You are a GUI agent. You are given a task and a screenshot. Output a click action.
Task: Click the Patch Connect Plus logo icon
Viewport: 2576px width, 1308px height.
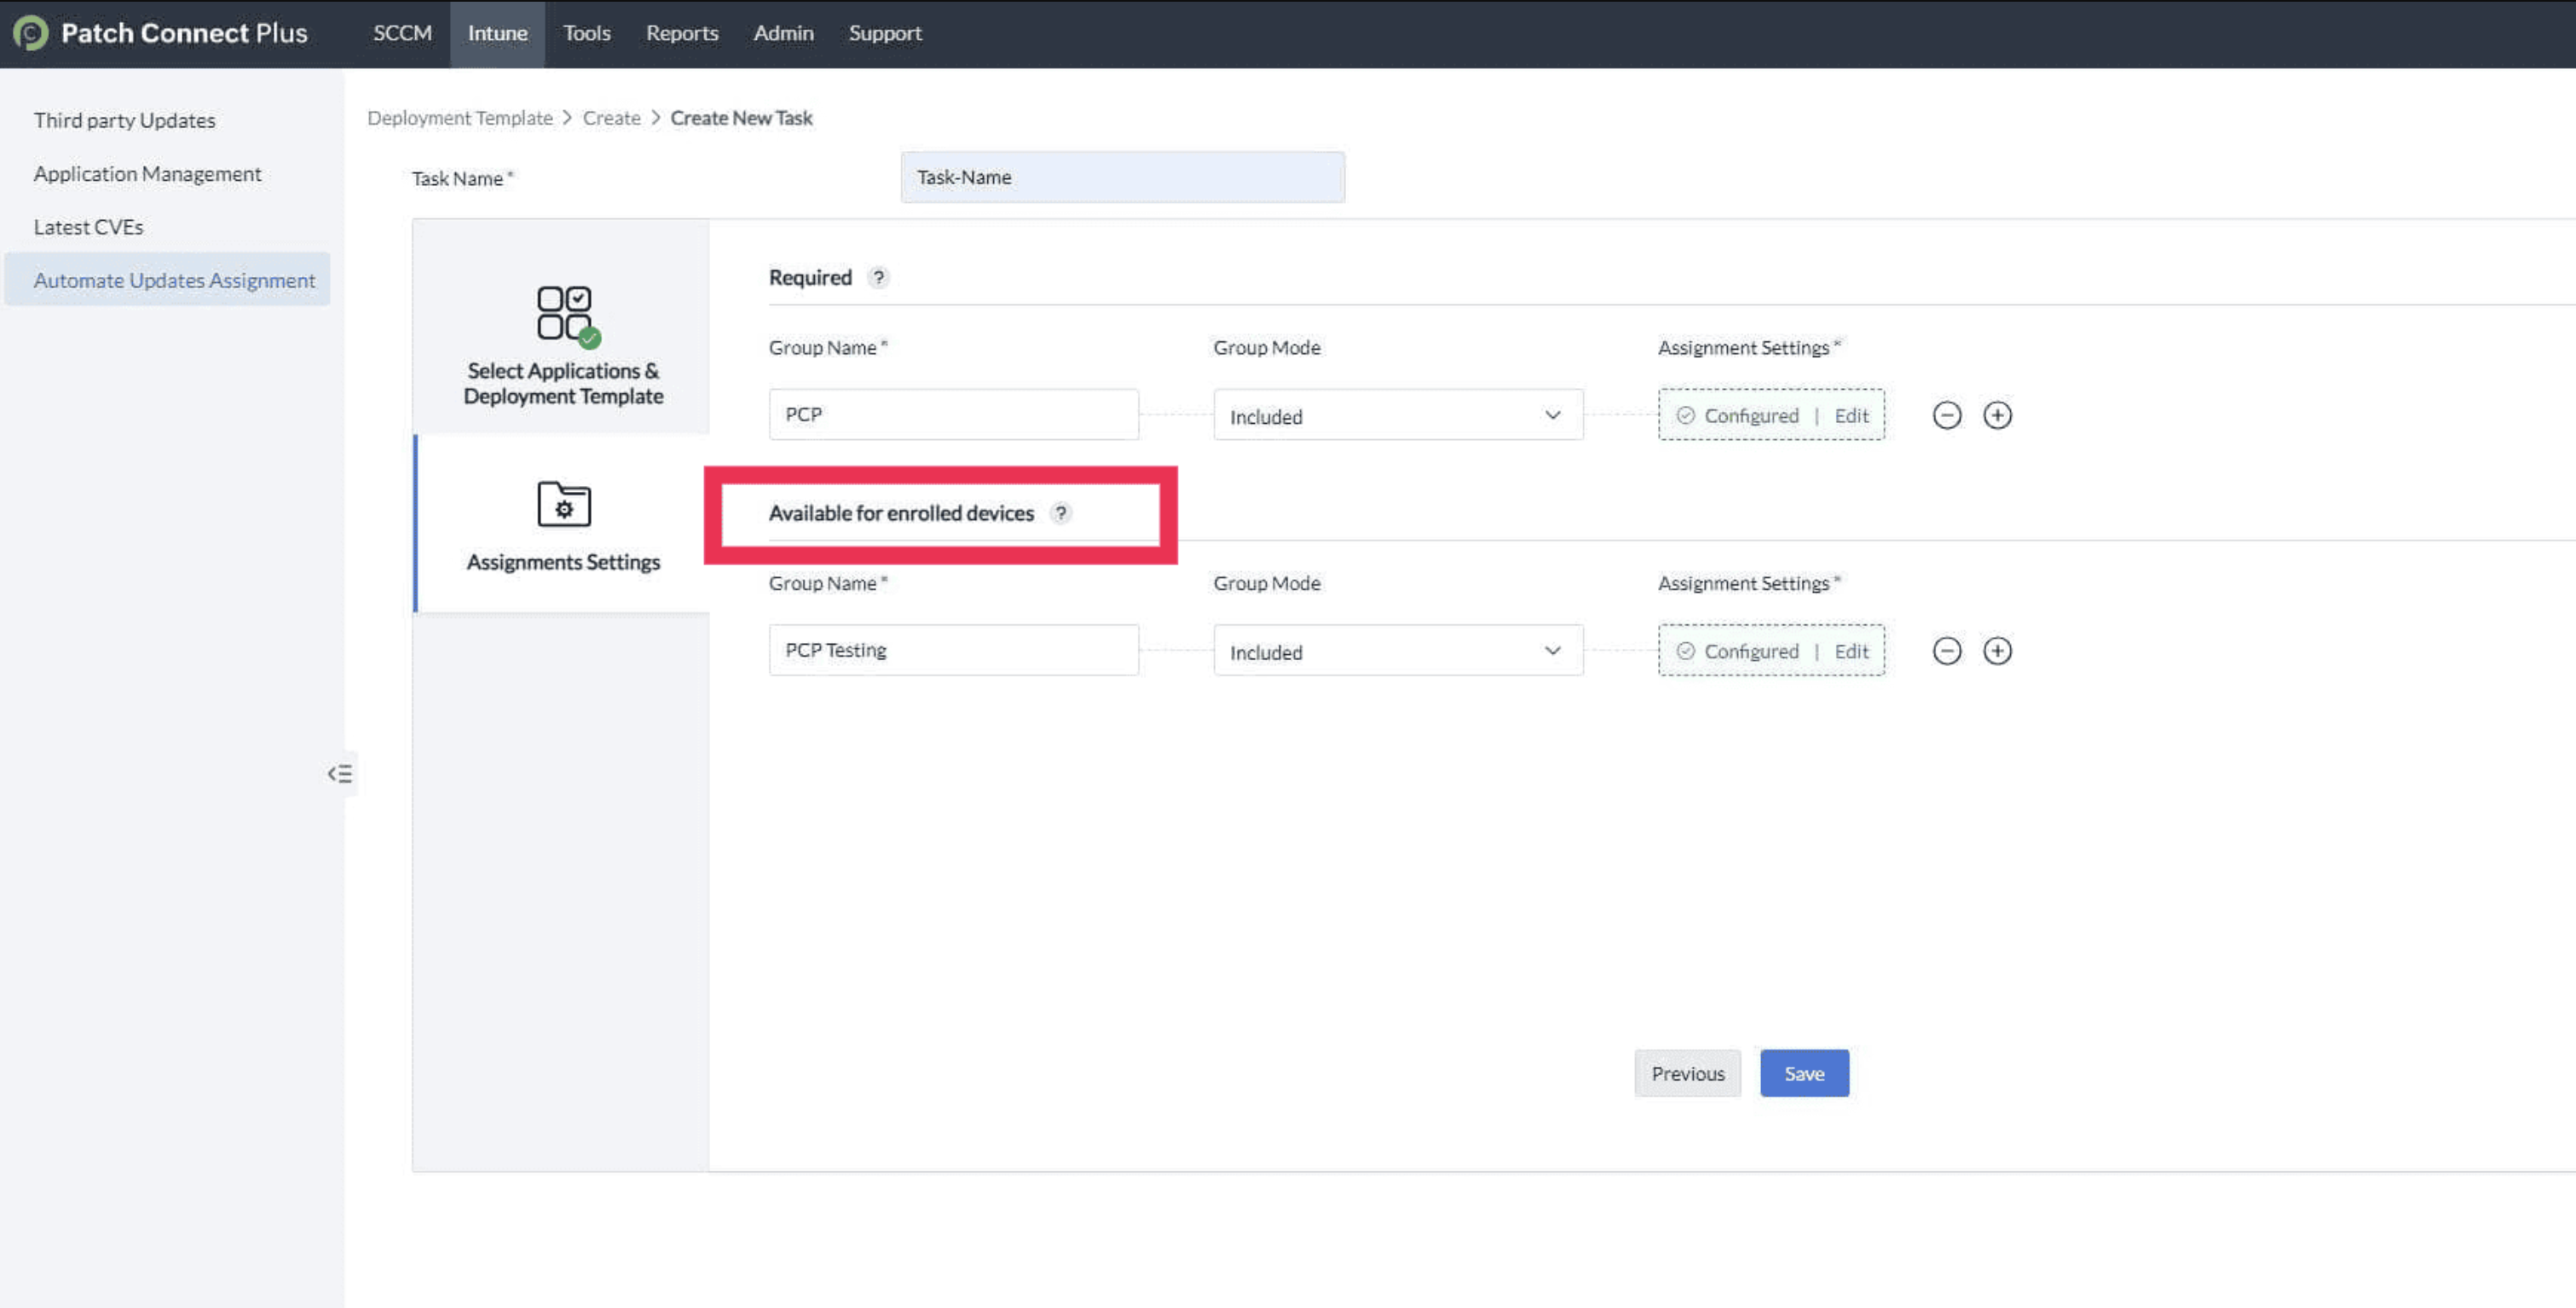point(30,33)
